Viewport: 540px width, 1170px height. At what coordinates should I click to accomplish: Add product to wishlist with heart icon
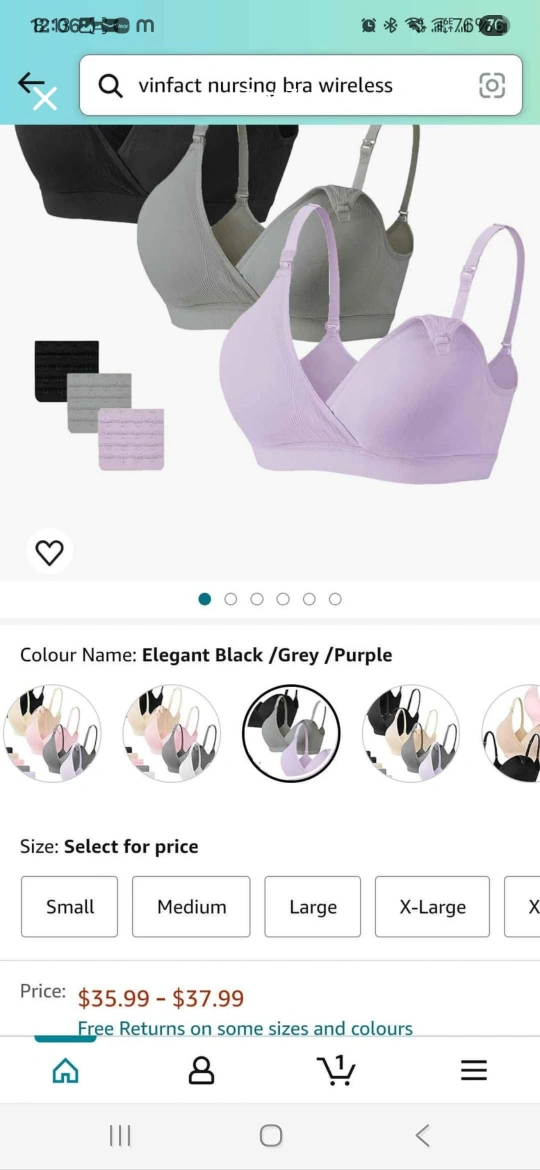50,552
